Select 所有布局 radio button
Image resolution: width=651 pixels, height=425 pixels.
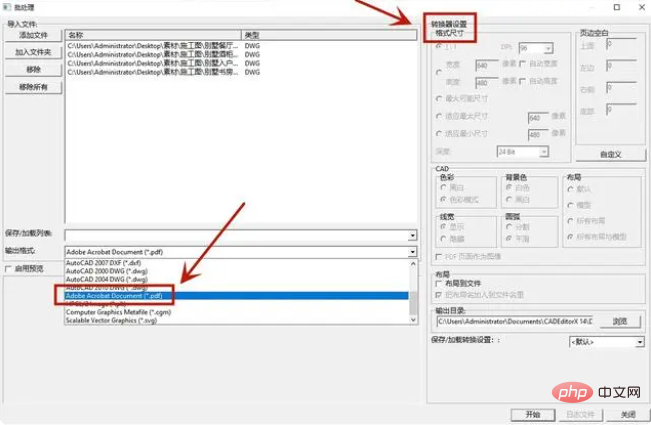tap(570, 221)
